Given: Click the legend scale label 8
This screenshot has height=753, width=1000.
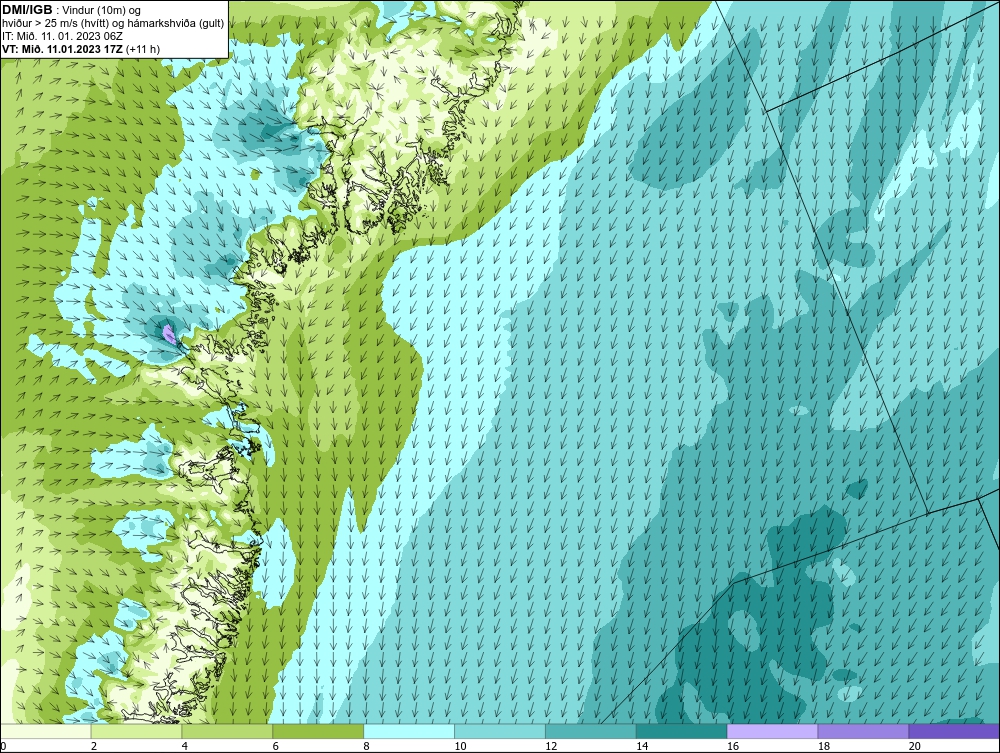Looking at the screenshot, I should [367, 746].
